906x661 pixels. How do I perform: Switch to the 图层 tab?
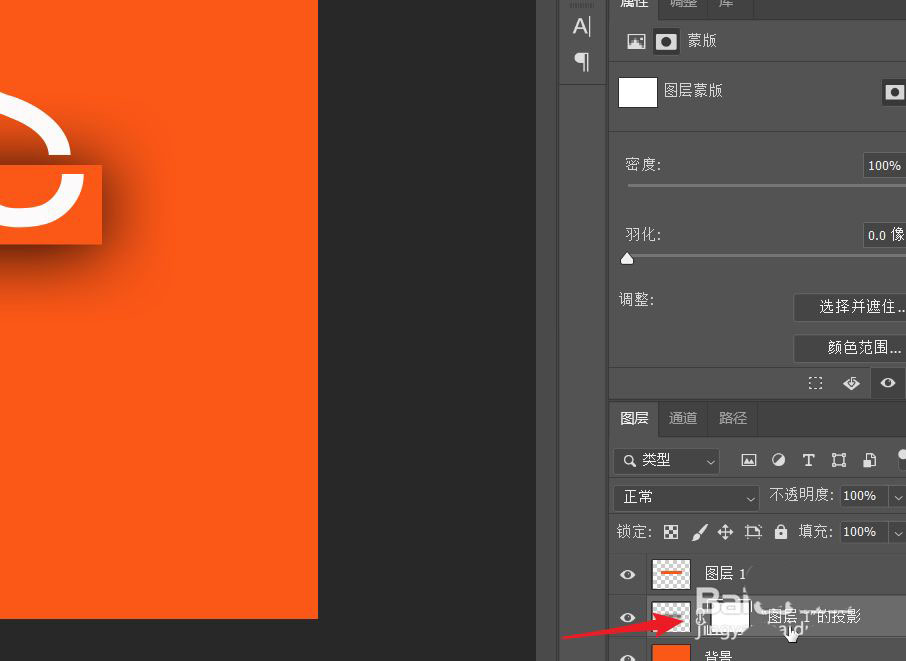point(634,418)
